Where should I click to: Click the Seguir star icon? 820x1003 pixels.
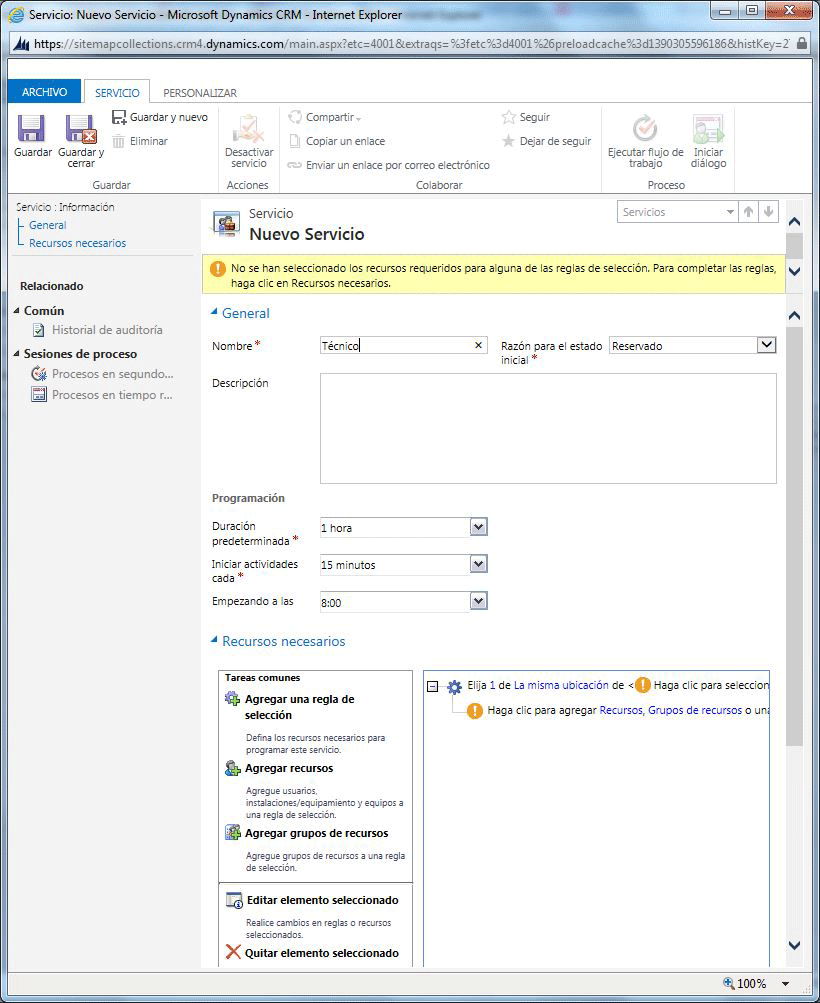(x=509, y=117)
